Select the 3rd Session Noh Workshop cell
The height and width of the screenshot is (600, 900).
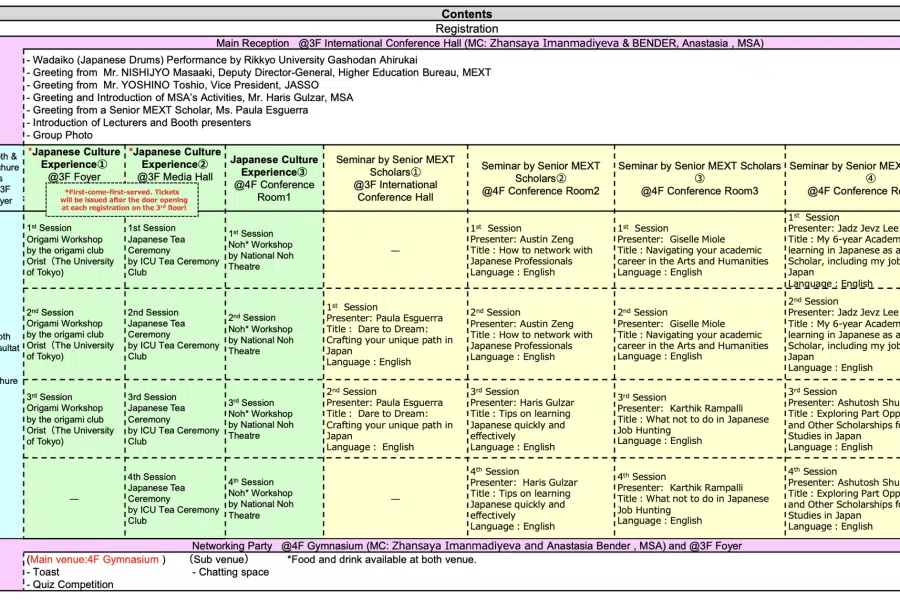coord(274,419)
